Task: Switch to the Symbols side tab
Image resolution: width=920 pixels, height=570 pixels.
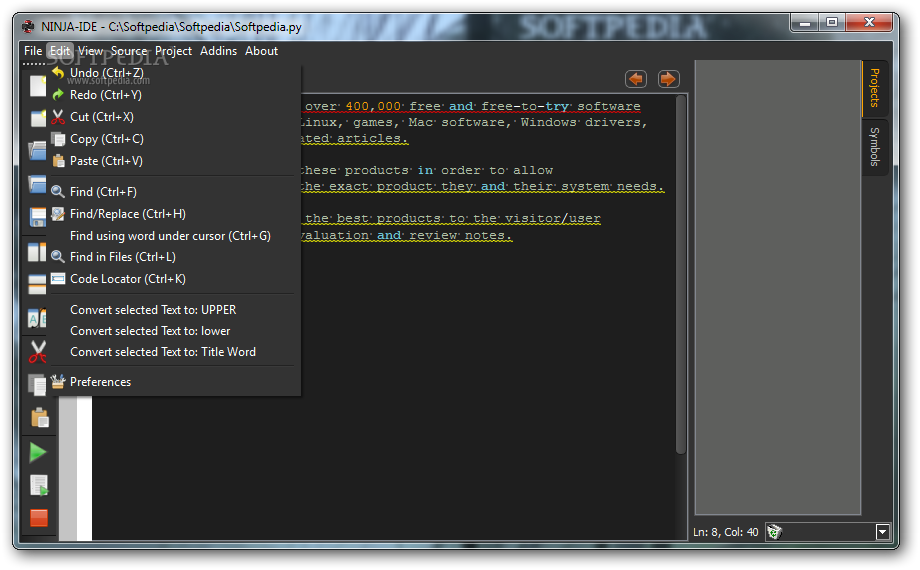Action: (x=874, y=147)
